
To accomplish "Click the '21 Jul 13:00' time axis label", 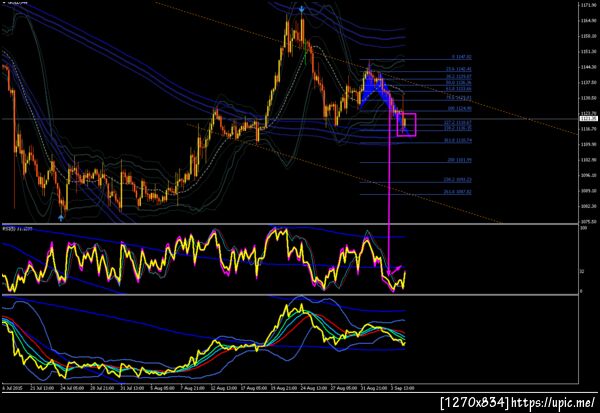I will (42, 388).
